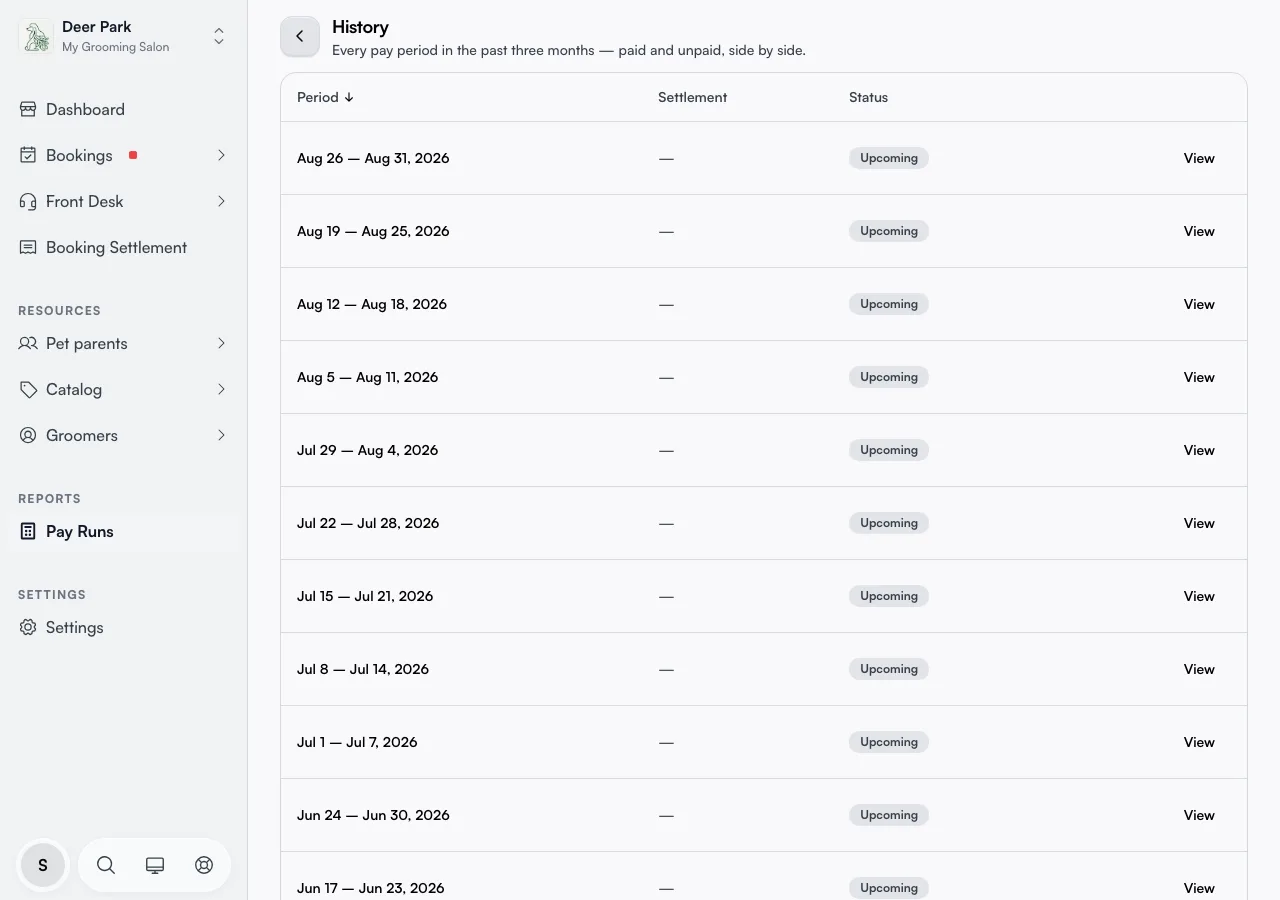The image size is (1280, 900).
Task: View the Jul 22 — Jul 28 period
Action: click(x=1199, y=523)
